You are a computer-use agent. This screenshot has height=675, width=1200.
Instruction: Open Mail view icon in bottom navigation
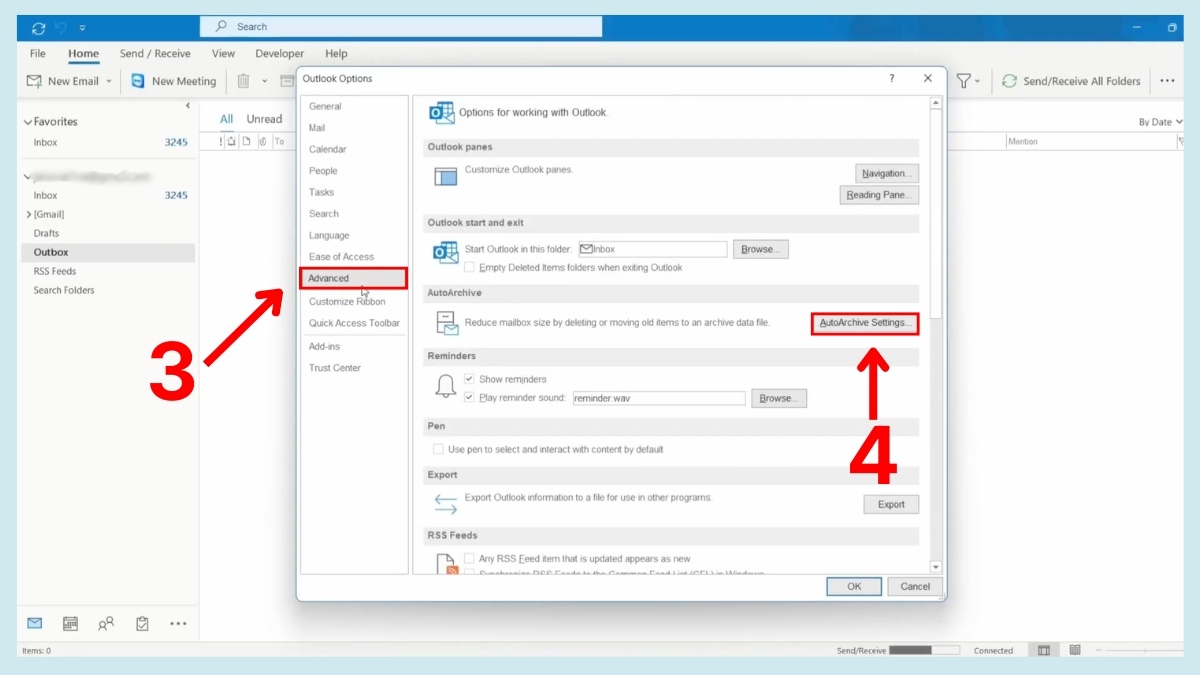coord(35,623)
